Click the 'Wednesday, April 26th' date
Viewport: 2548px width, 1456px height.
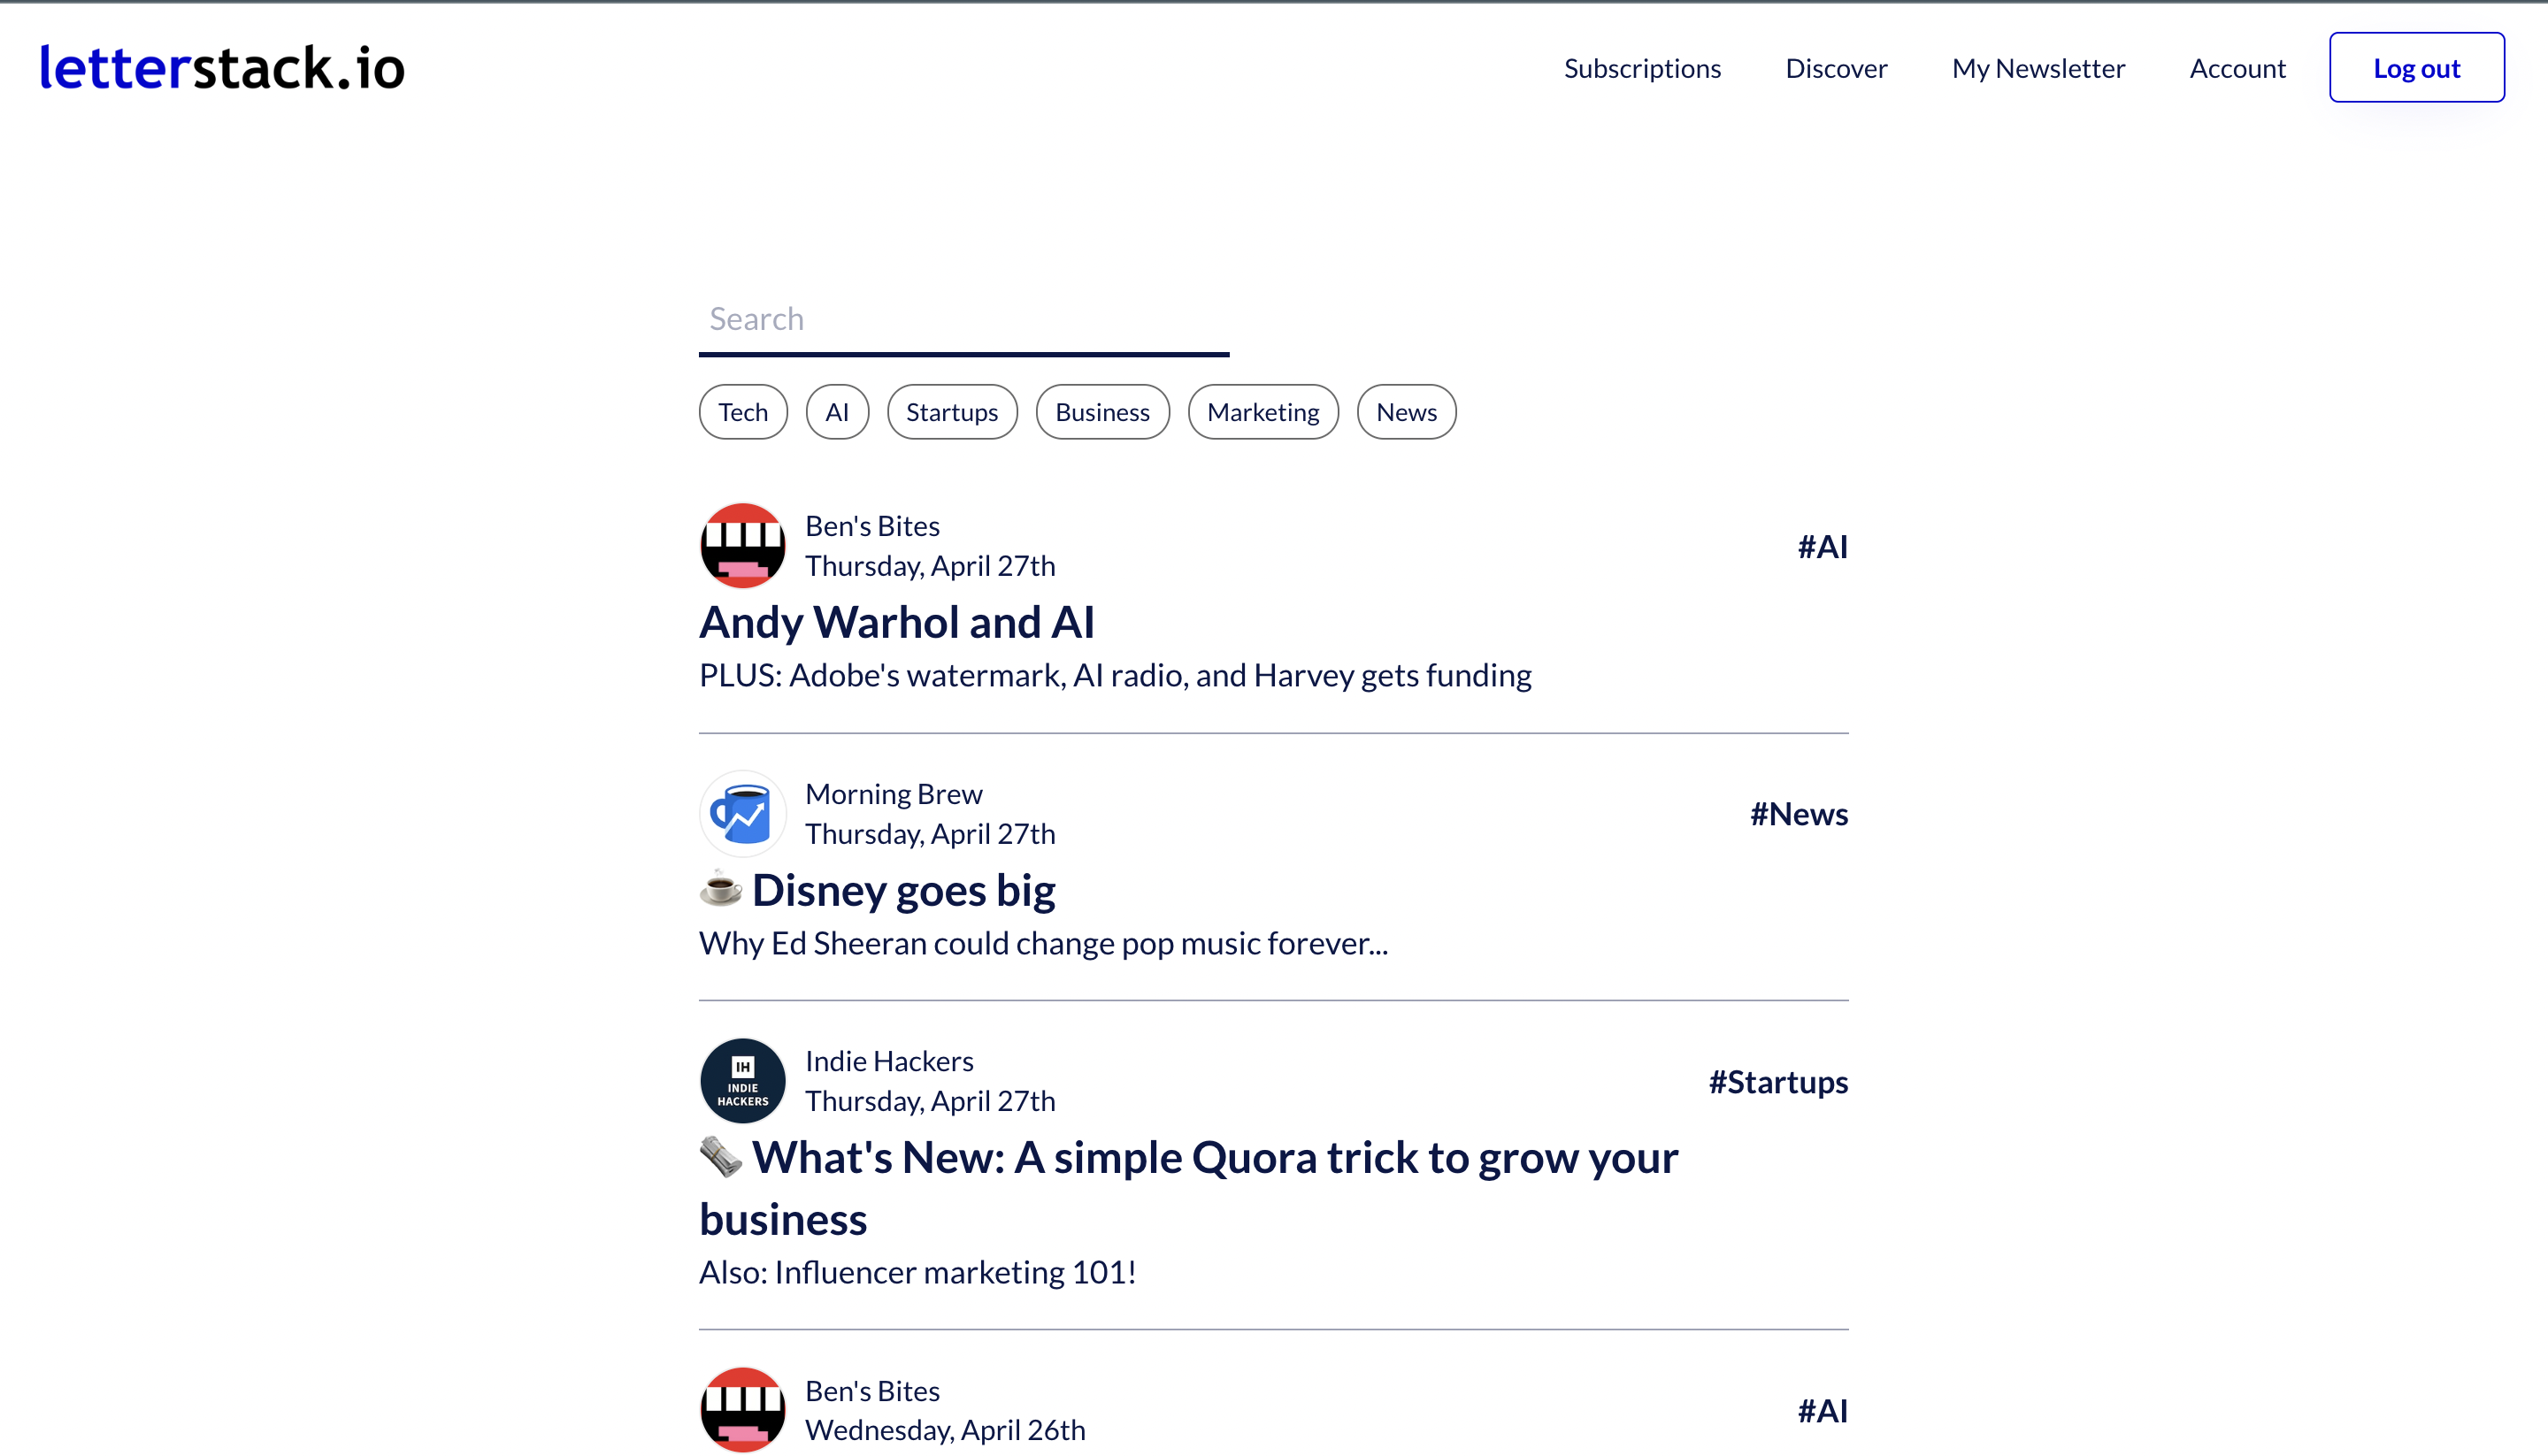click(x=945, y=1431)
